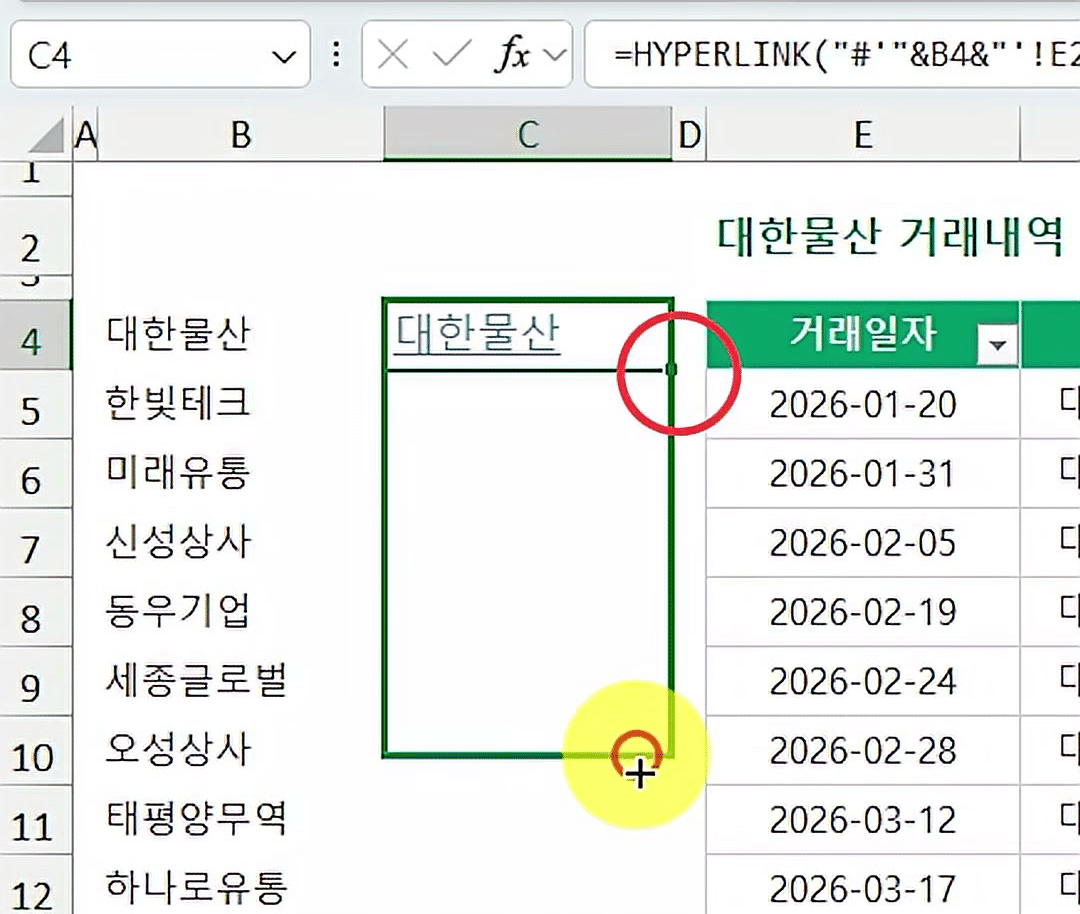Viewport: 1080px width, 914px height.
Task: Select column E header
Action: pyautogui.click(x=863, y=135)
